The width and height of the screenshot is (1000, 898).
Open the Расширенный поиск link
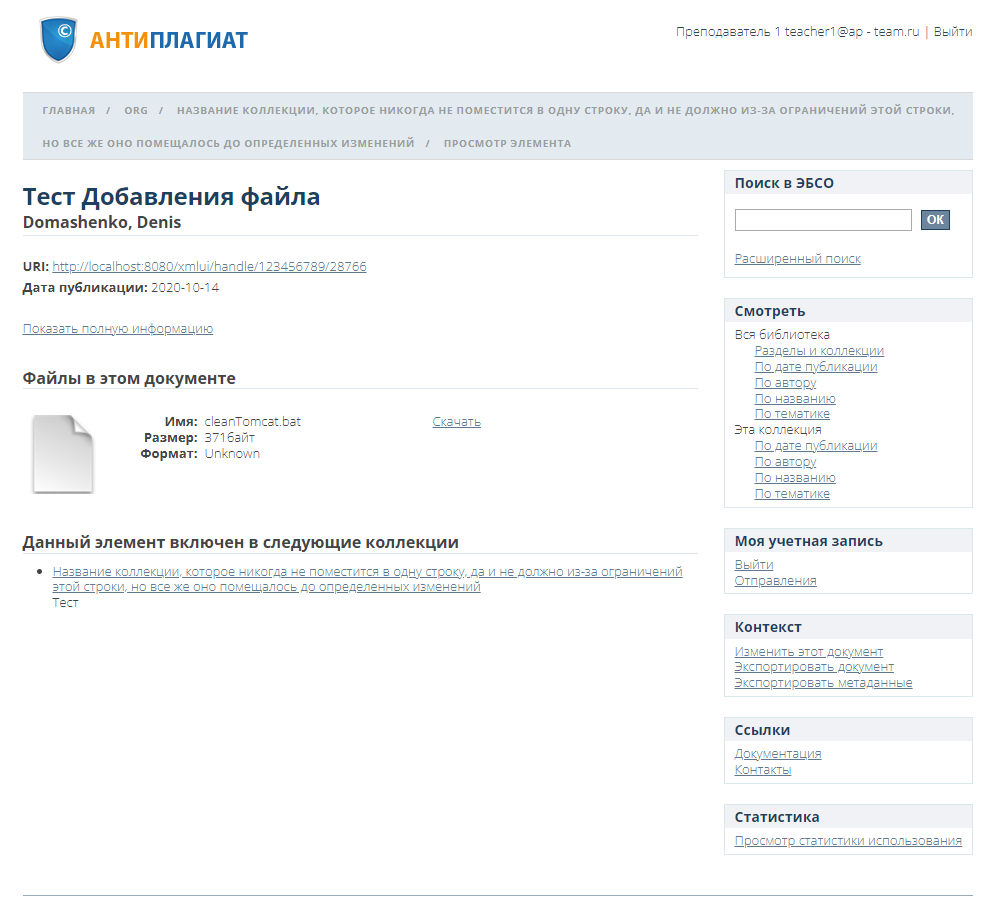[x=797, y=259]
